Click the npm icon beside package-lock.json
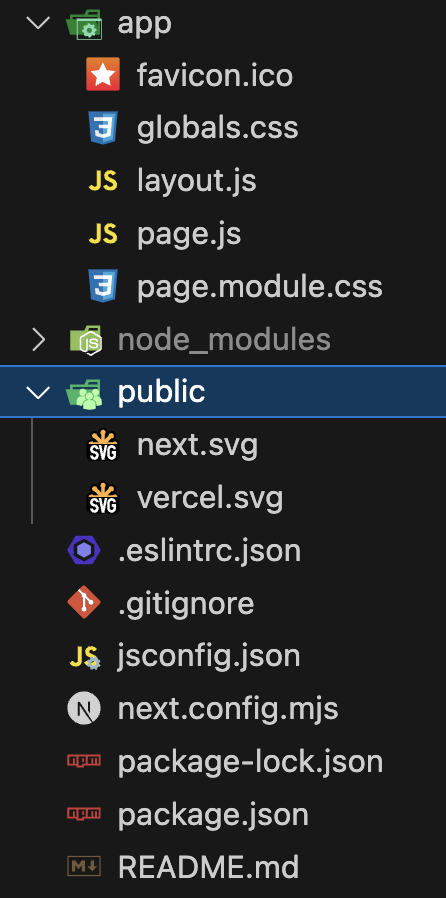This screenshot has width=446, height=898. (x=84, y=761)
